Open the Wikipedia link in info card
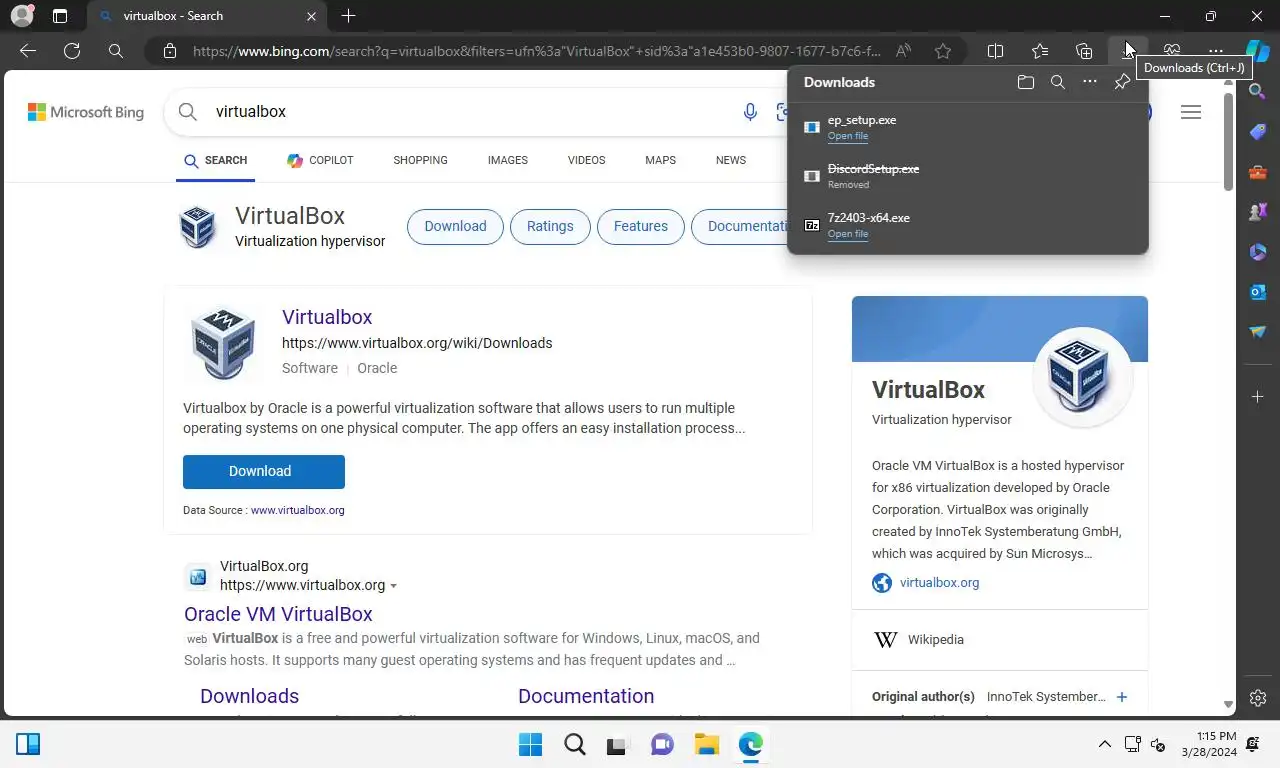1280x768 pixels. (x=936, y=639)
